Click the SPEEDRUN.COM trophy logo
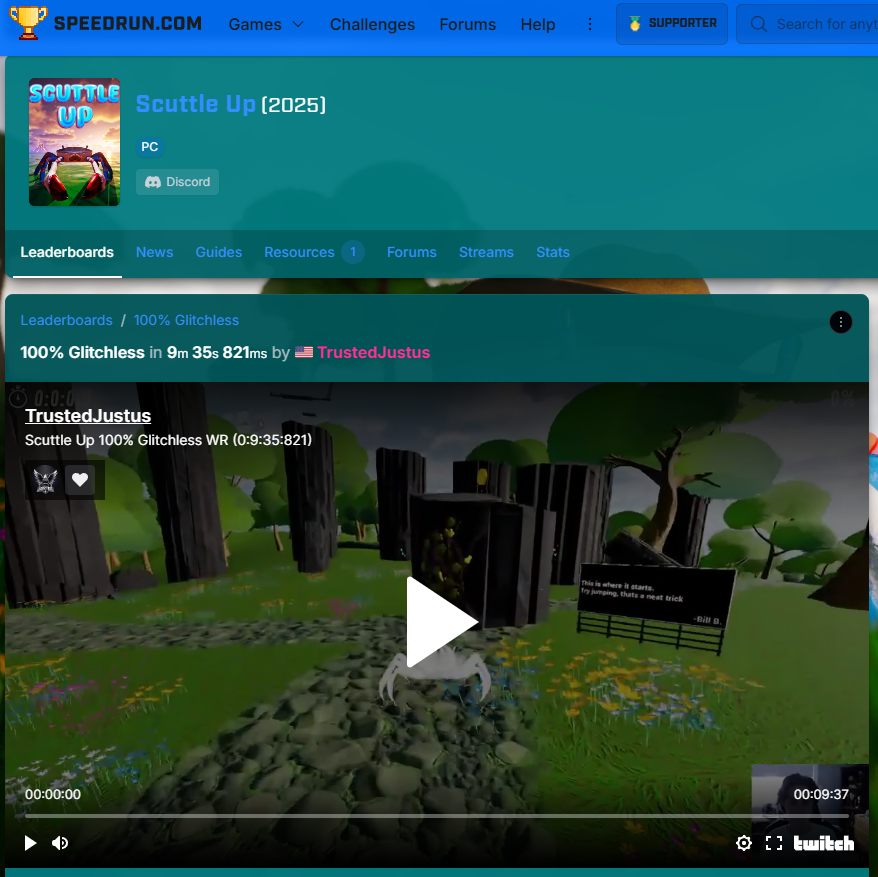The width and height of the screenshot is (878, 877). click(26, 23)
